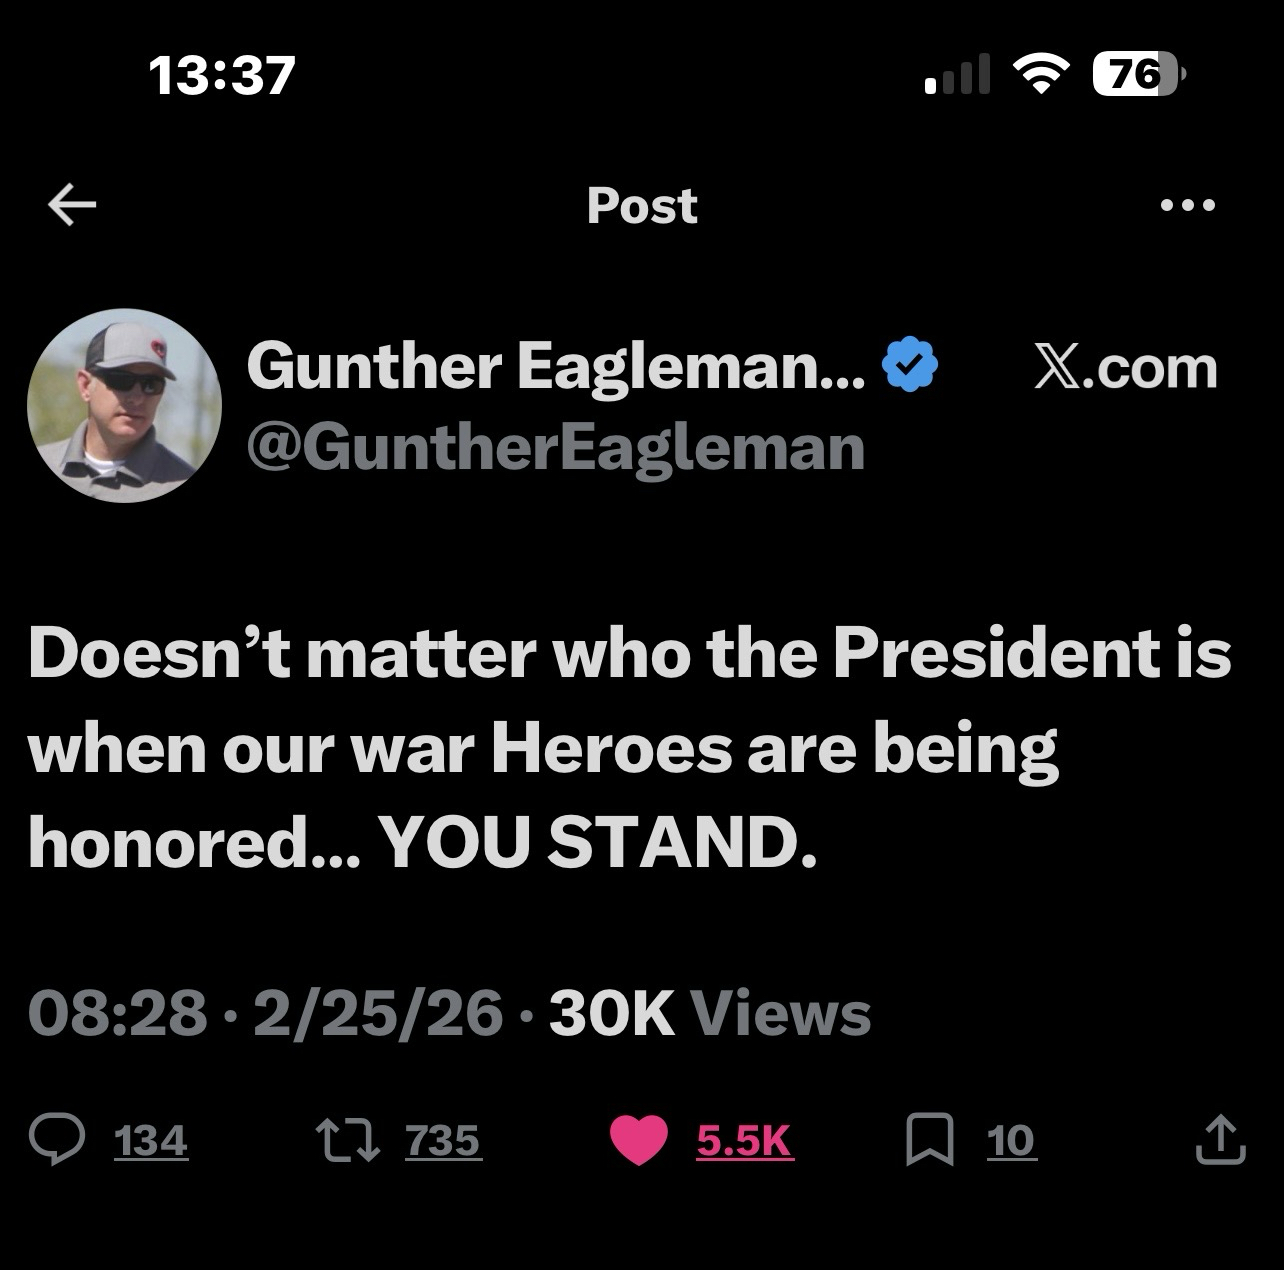This screenshot has width=1284, height=1270.
Task: Open the three-dot more options menu
Action: pyautogui.click(x=1188, y=206)
